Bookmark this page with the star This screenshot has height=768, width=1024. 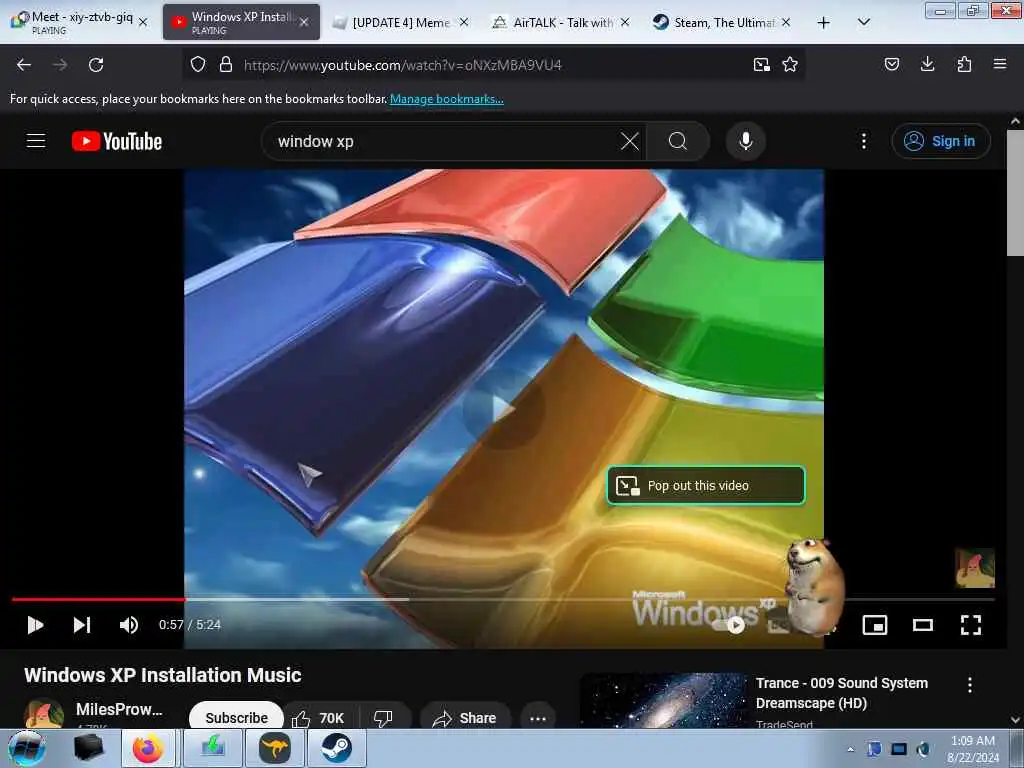pos(790,65)
